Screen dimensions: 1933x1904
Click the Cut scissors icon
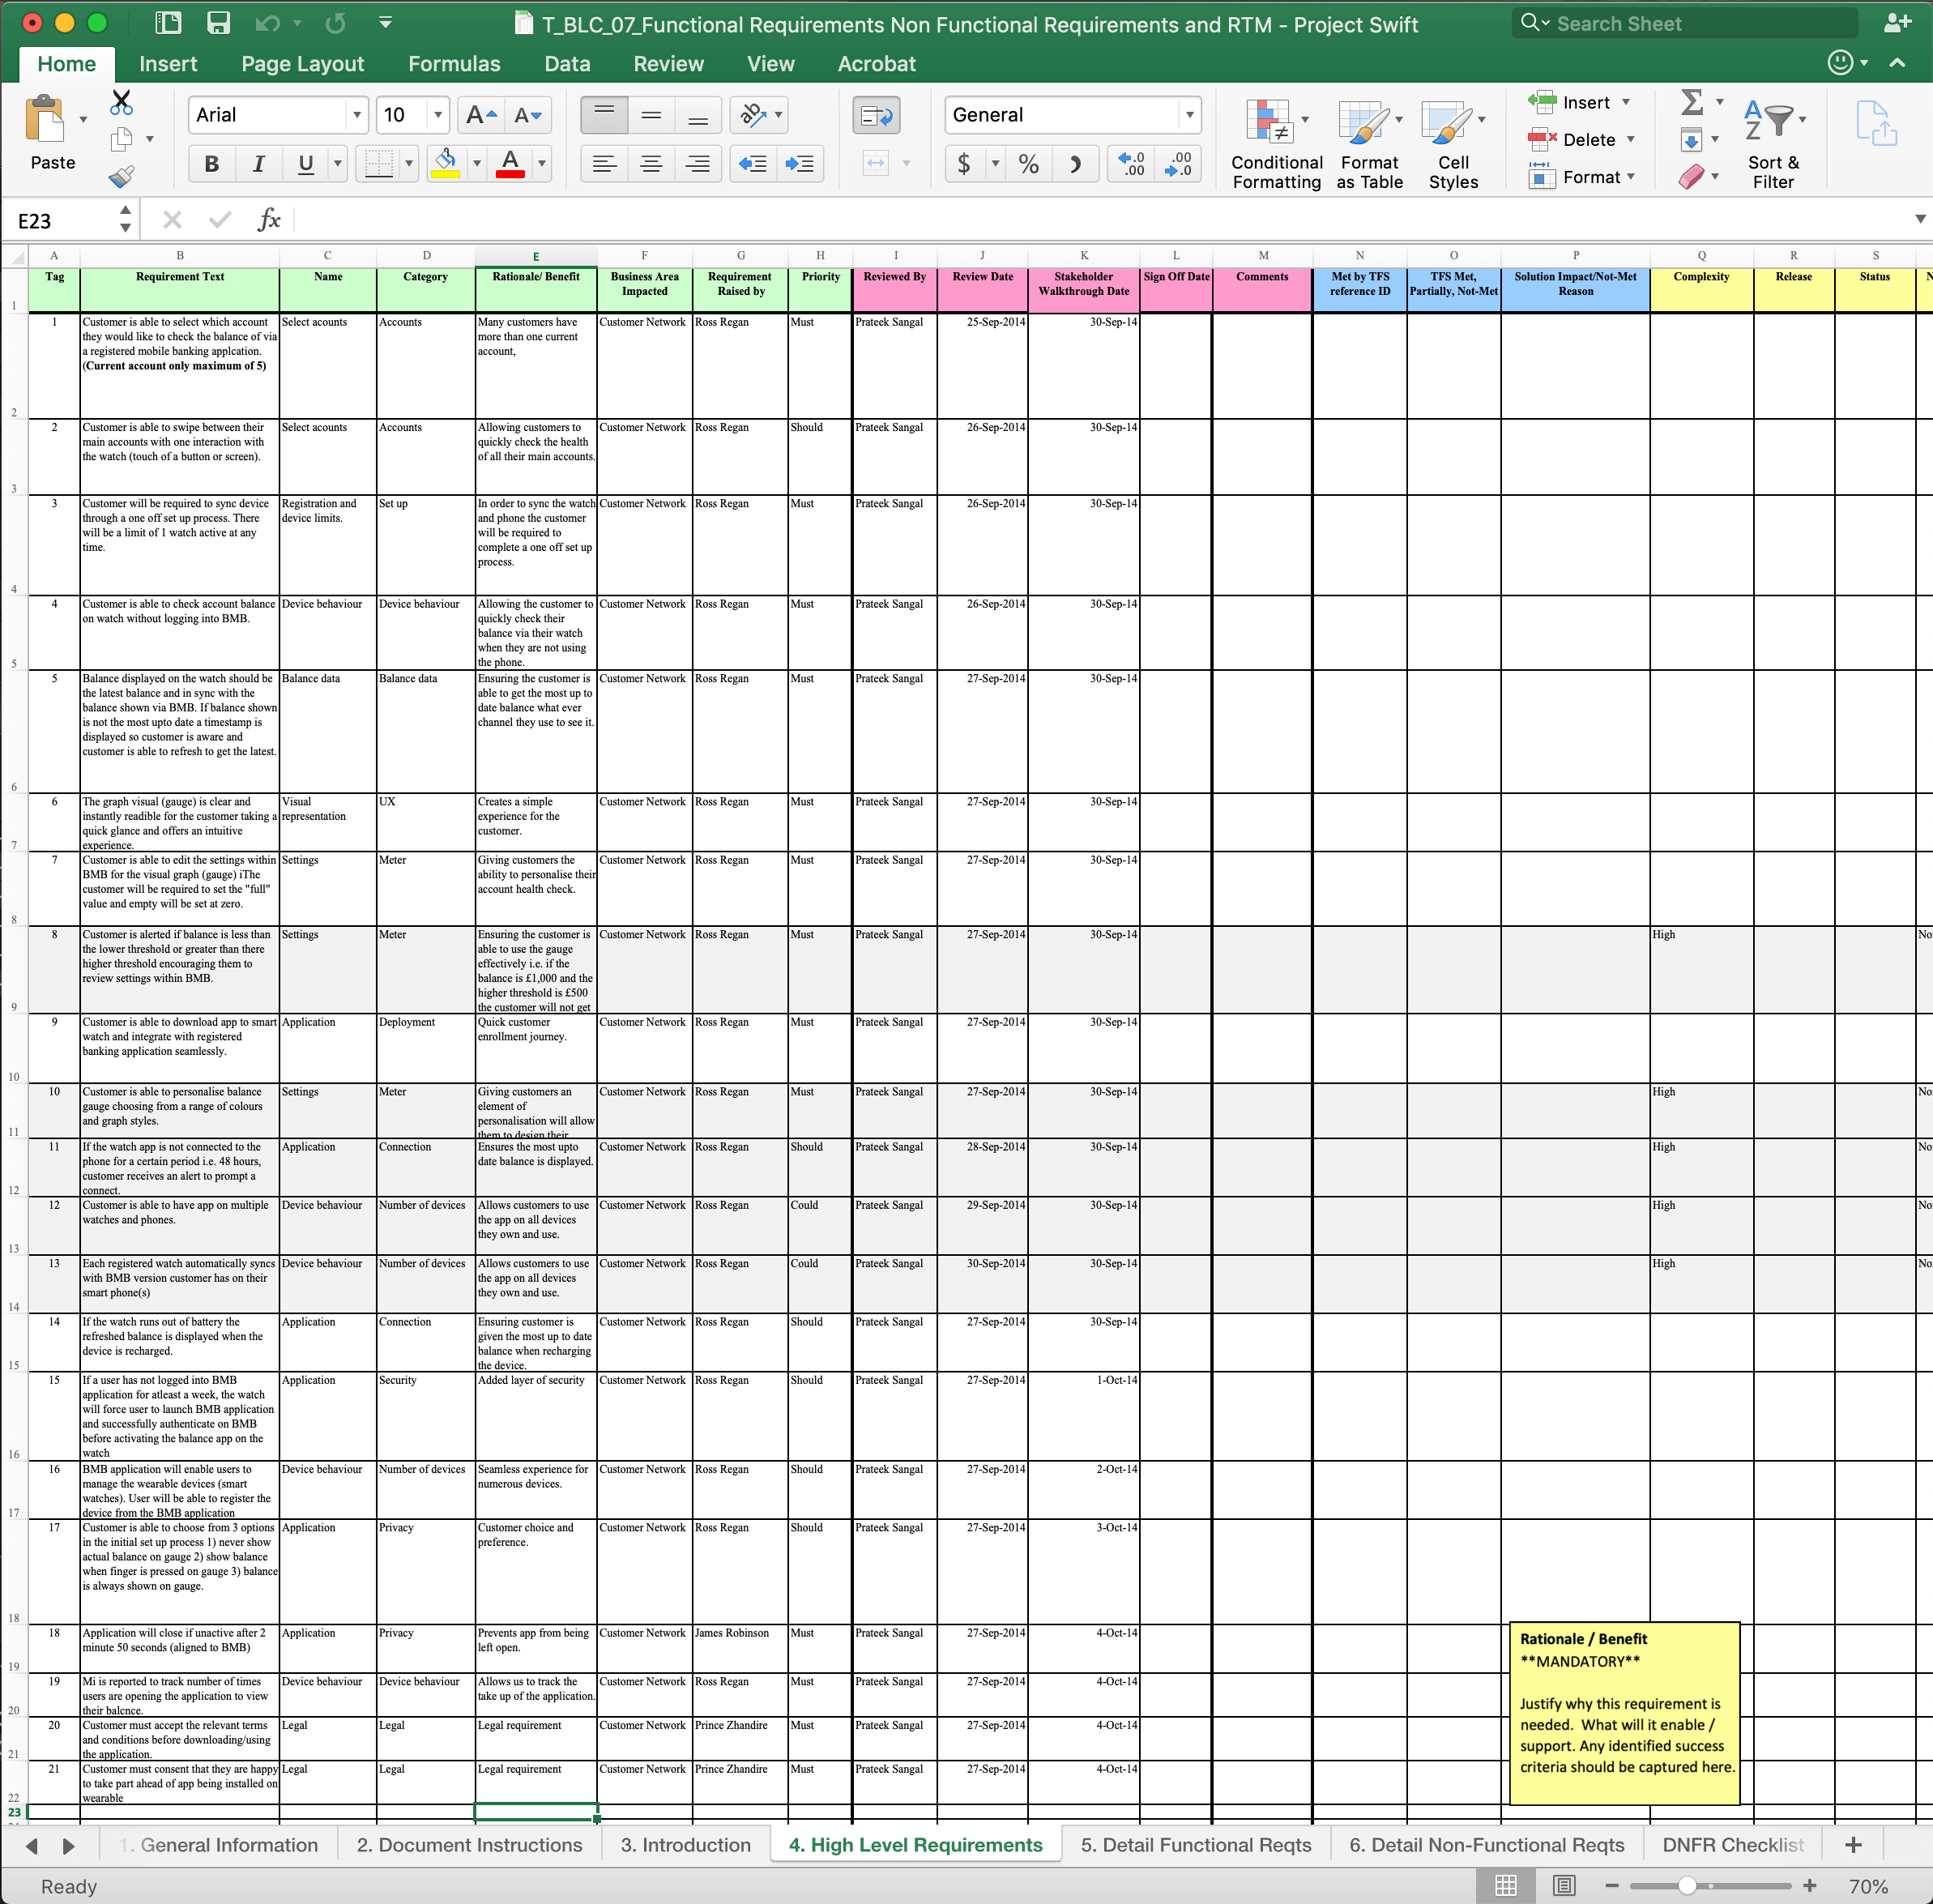121,101
